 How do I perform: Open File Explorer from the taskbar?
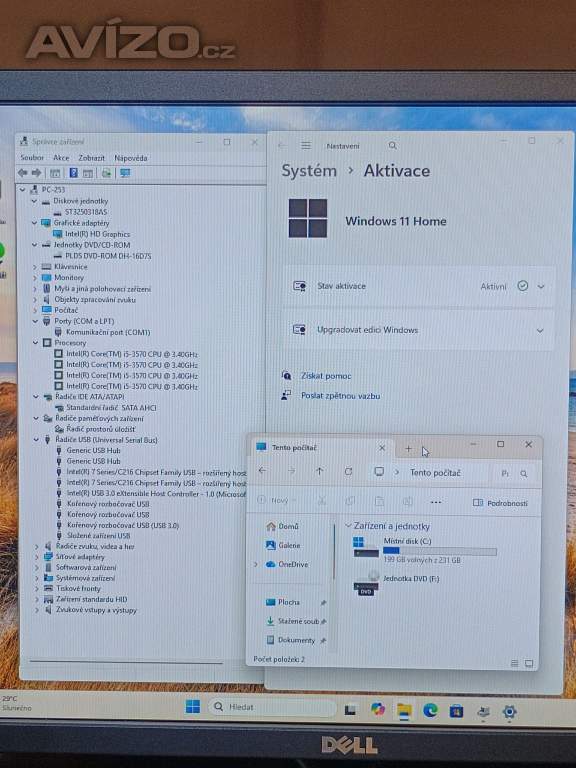point(404,710)
